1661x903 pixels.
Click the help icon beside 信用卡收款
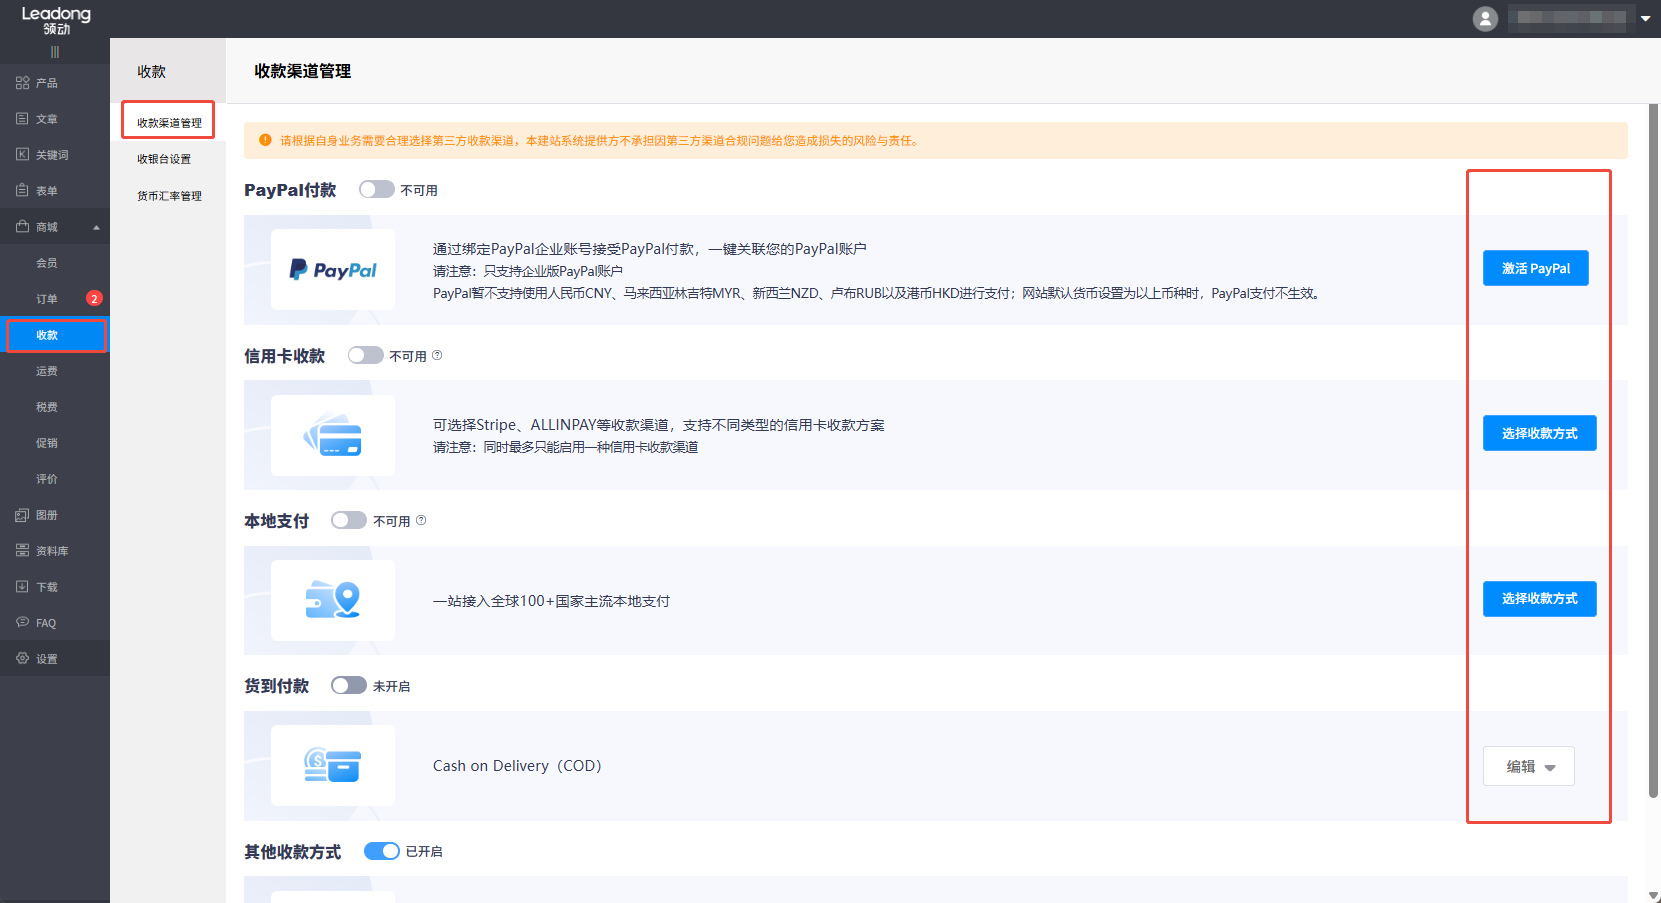(x=437, y=355)
